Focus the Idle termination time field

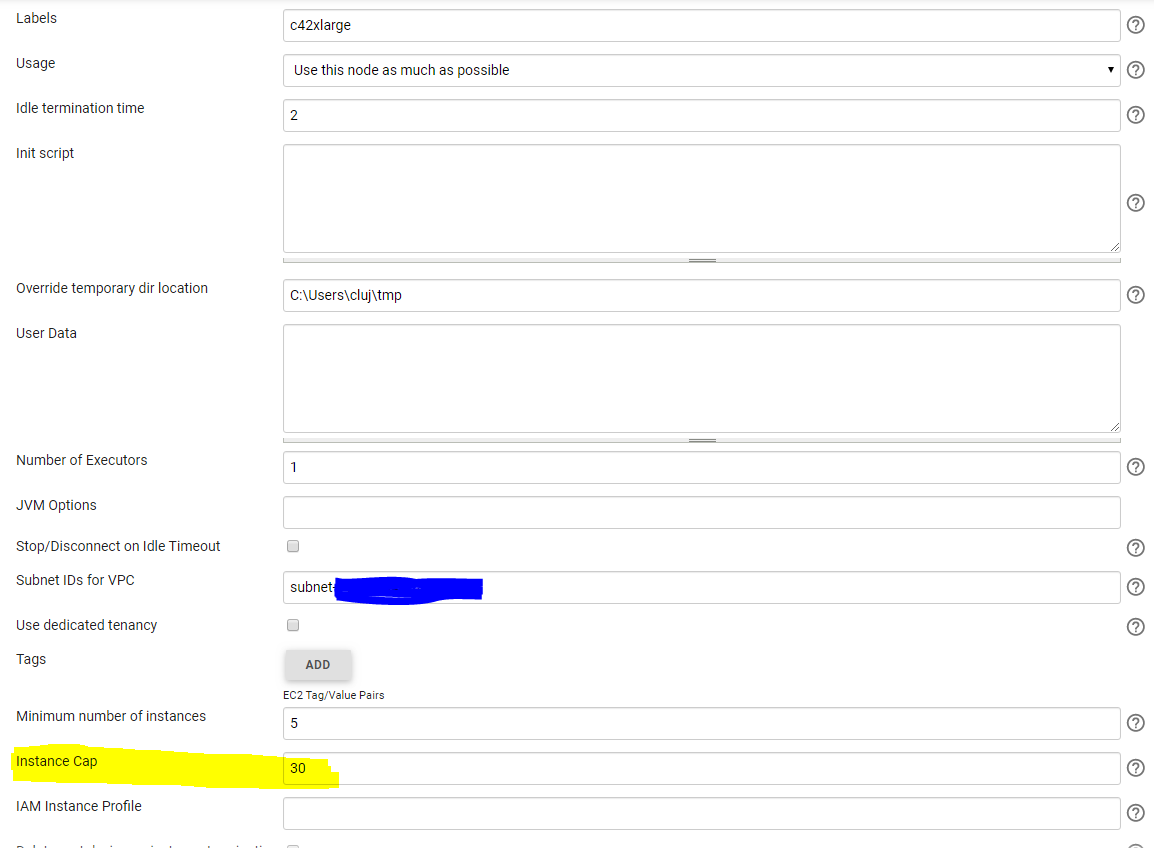pyautogui.click(x=700, y=115)
